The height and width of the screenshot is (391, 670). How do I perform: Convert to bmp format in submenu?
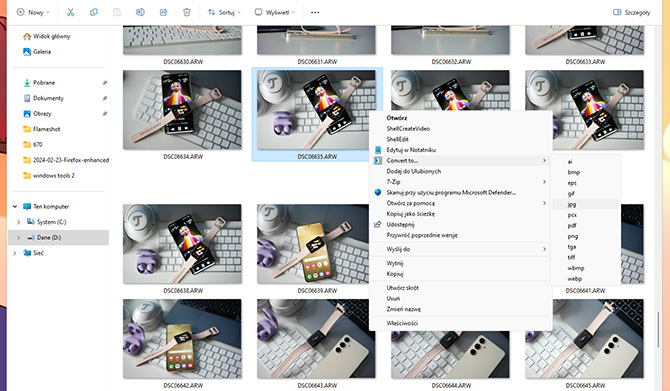(x=585, y=172)
